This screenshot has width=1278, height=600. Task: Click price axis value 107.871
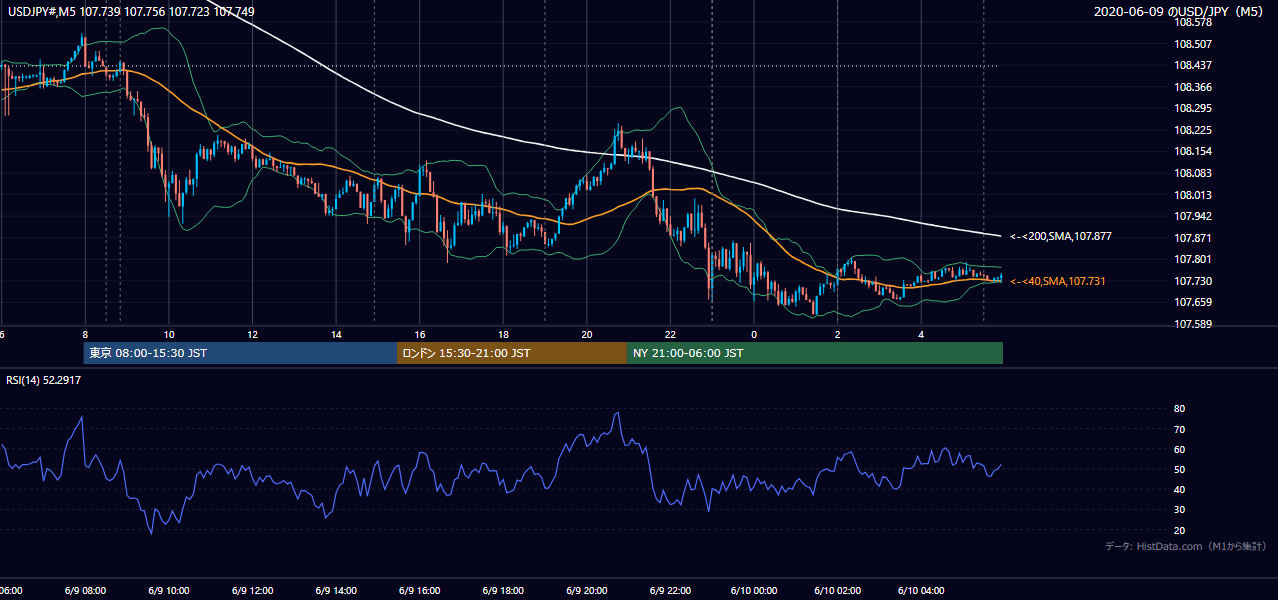click(1192, 238)
